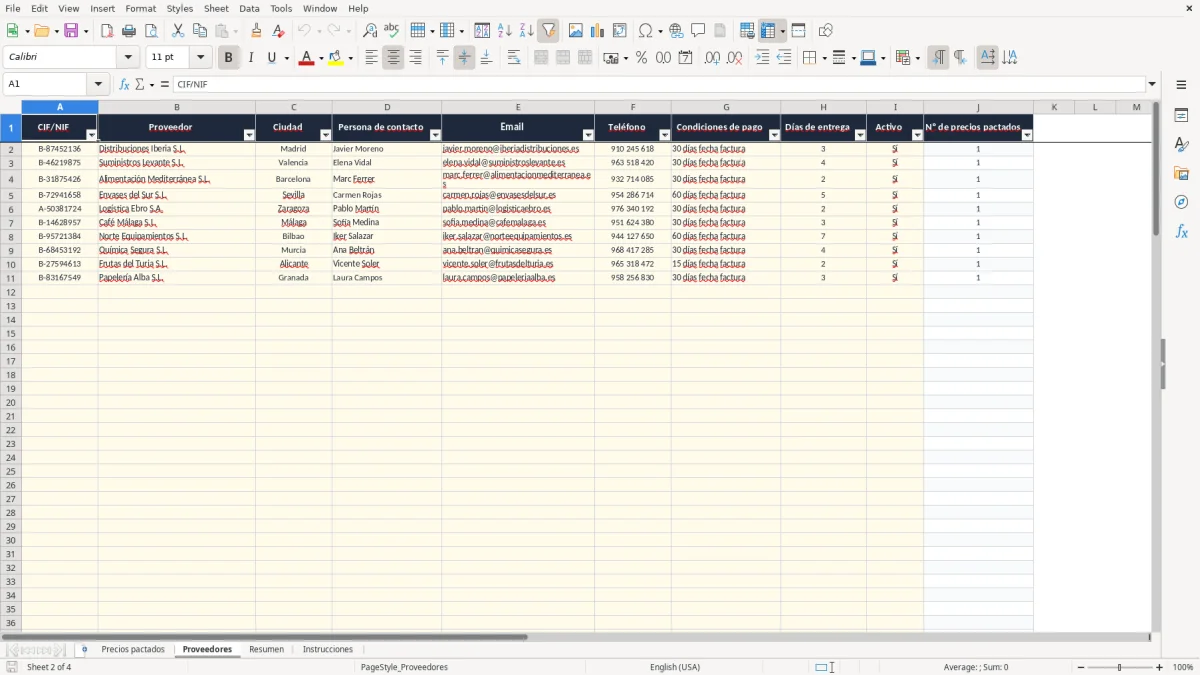
Task: Expand the Name Box dropdown
Action: (98, 84)
